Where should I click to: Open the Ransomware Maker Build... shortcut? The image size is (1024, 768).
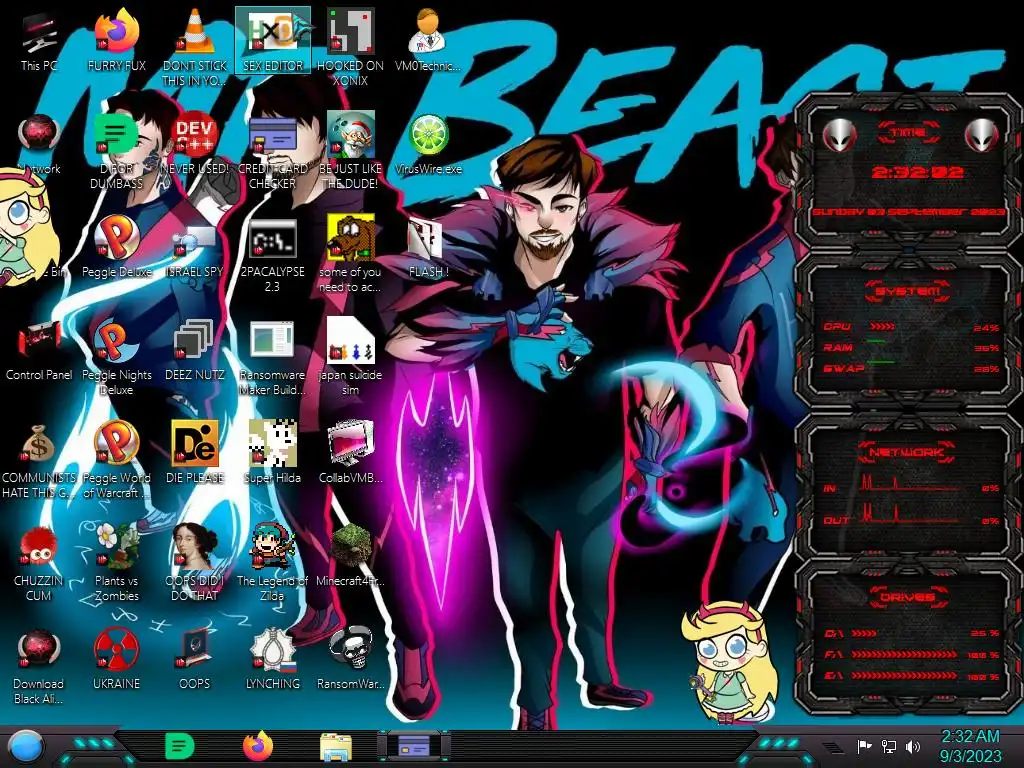272,357
